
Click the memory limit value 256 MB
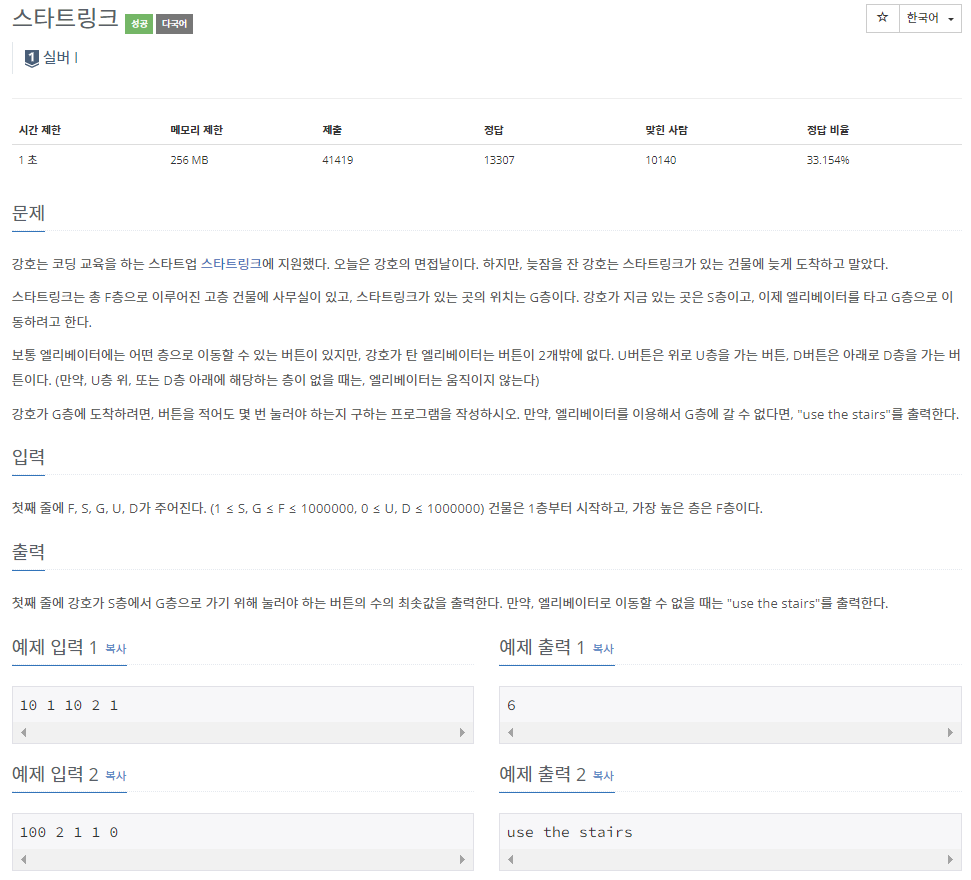189,160
